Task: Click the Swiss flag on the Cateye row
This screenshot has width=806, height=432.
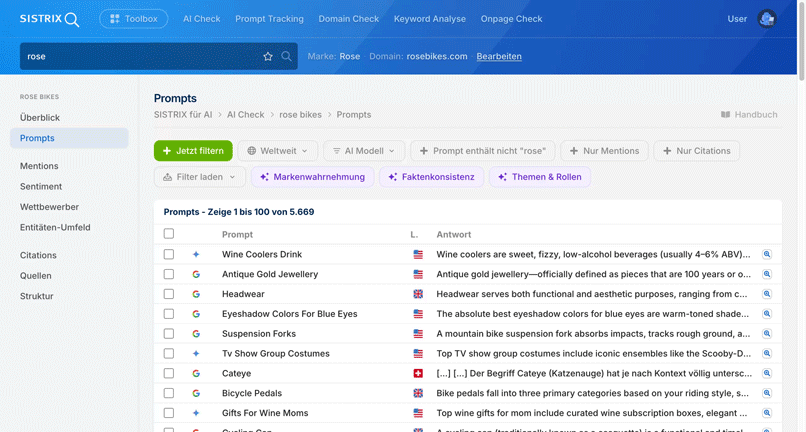Action: [418, 373]
